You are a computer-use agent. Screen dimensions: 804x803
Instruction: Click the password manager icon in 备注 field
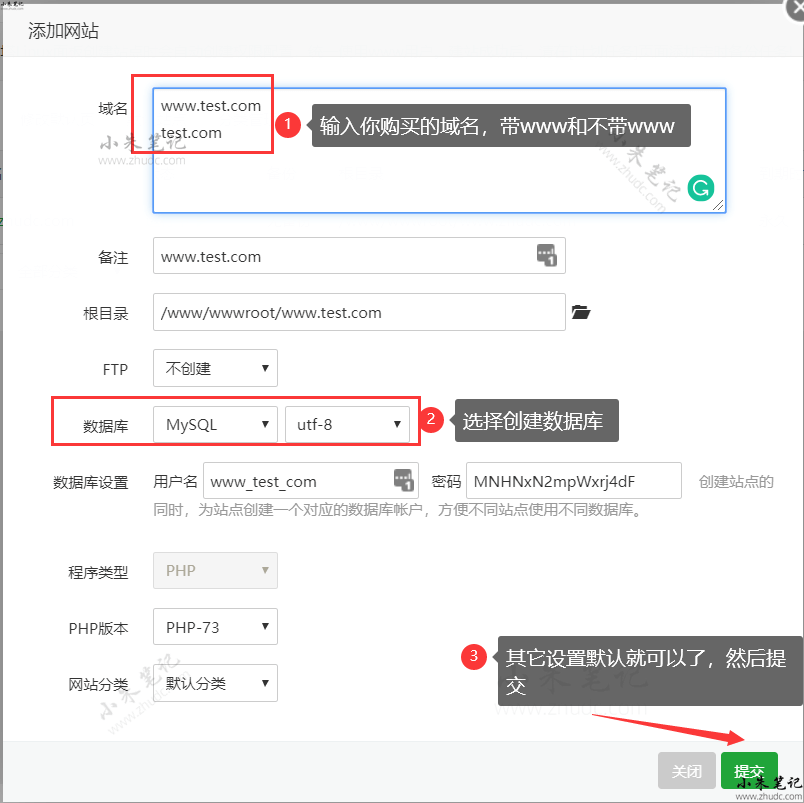[546, 255]
